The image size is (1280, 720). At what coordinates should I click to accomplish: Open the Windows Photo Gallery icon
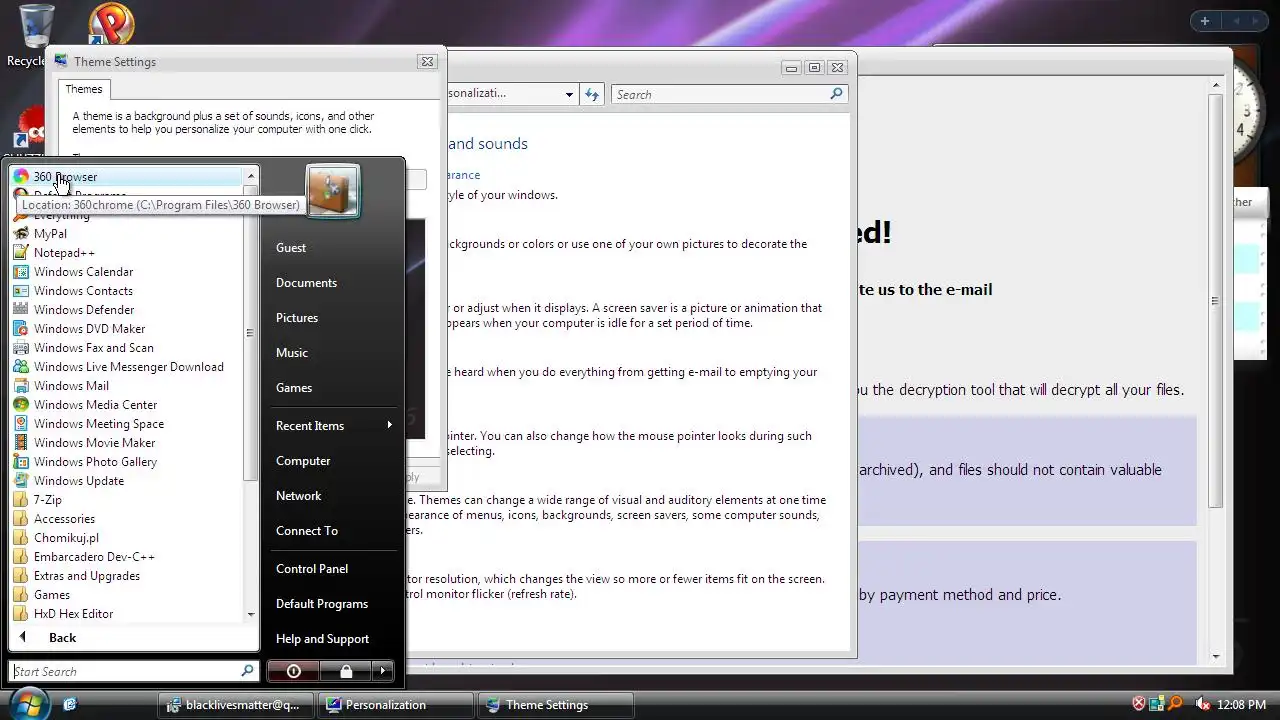click(x=21, y=462)
